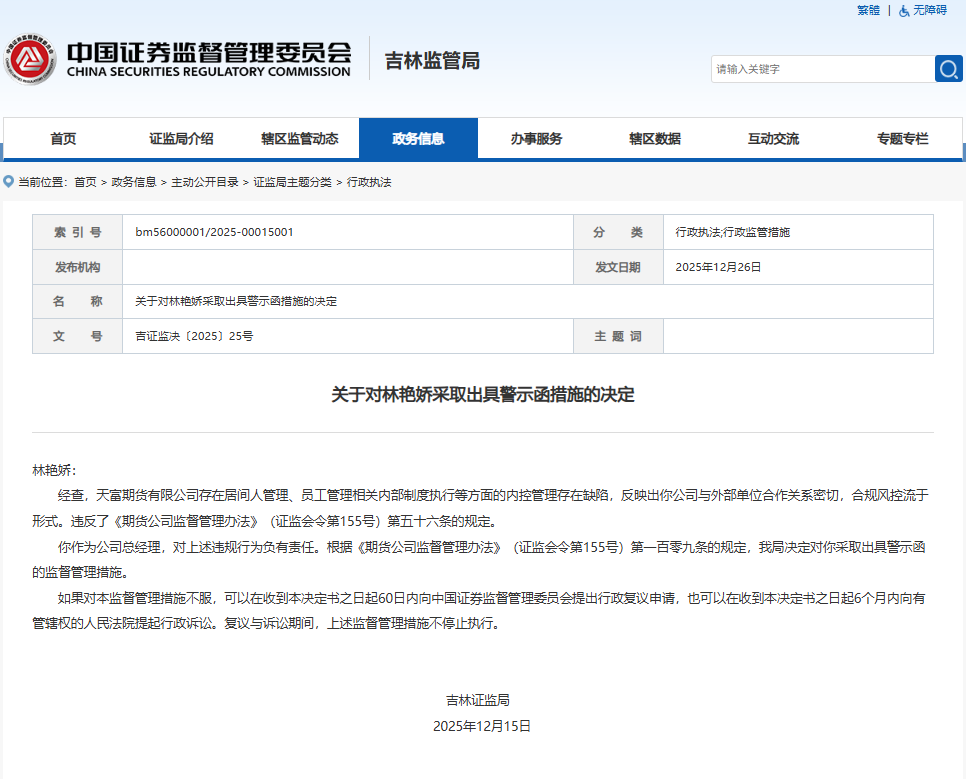The width and height of the screenshot is (966, 779).
Task: Navigate to 主动公开目录 breadcrumb link
Action: click(204, 182)
